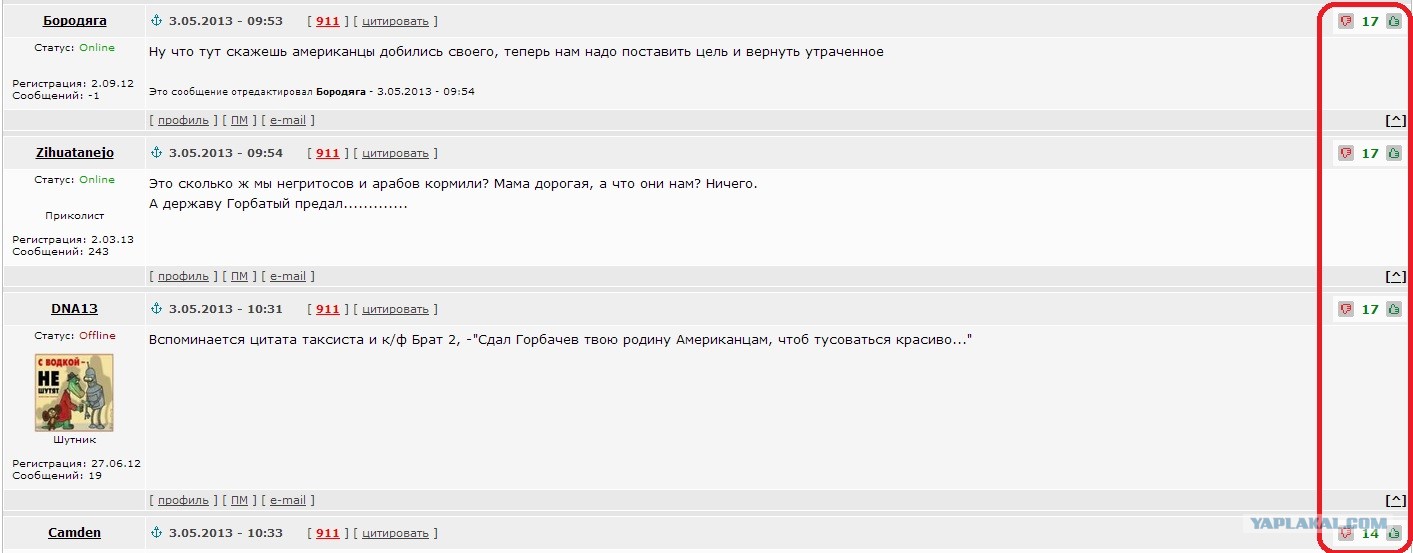Open Бородяга's profile via username
1413x553 pixels.
click(75, 21)
